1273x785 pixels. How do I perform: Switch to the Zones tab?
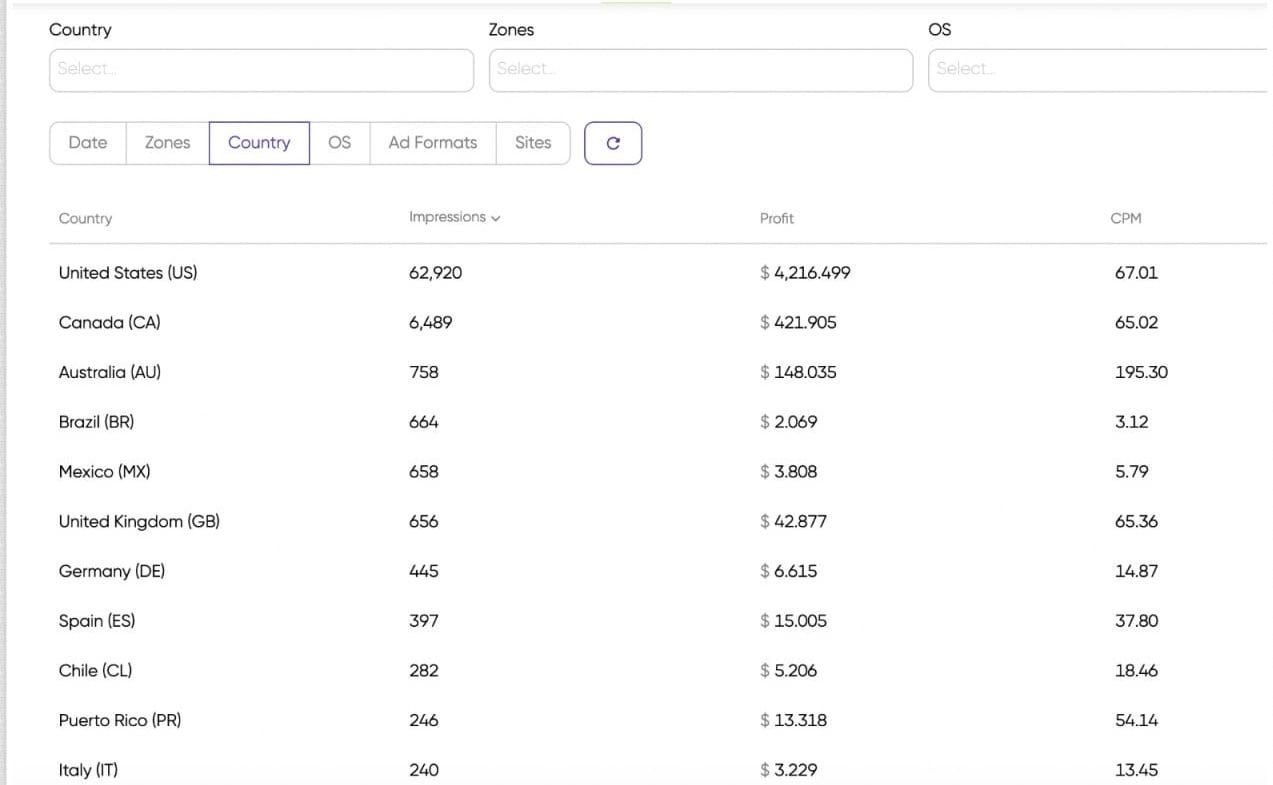click(x=166, y=142)
